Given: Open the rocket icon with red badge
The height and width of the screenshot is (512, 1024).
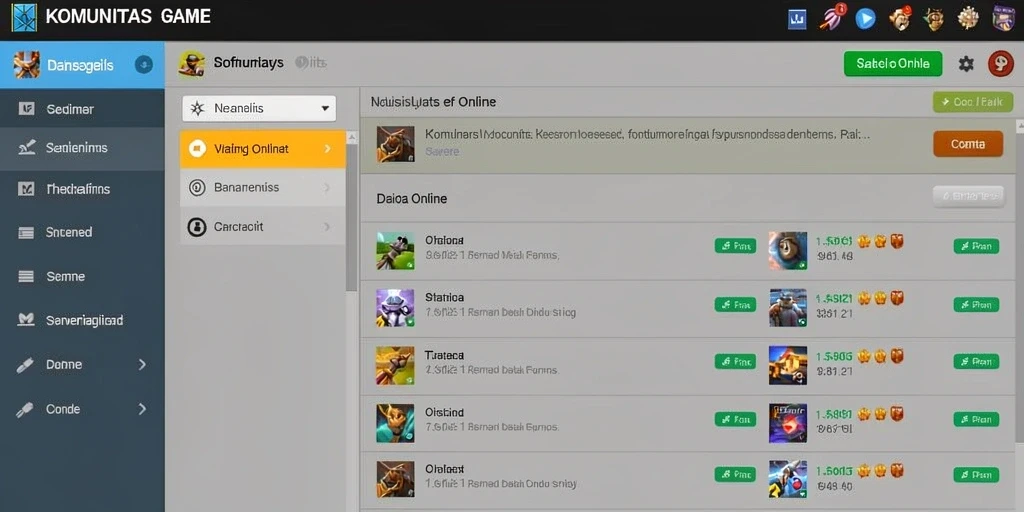Looking at the screenshot, I should pyautogui.click(x=832, y=18).
